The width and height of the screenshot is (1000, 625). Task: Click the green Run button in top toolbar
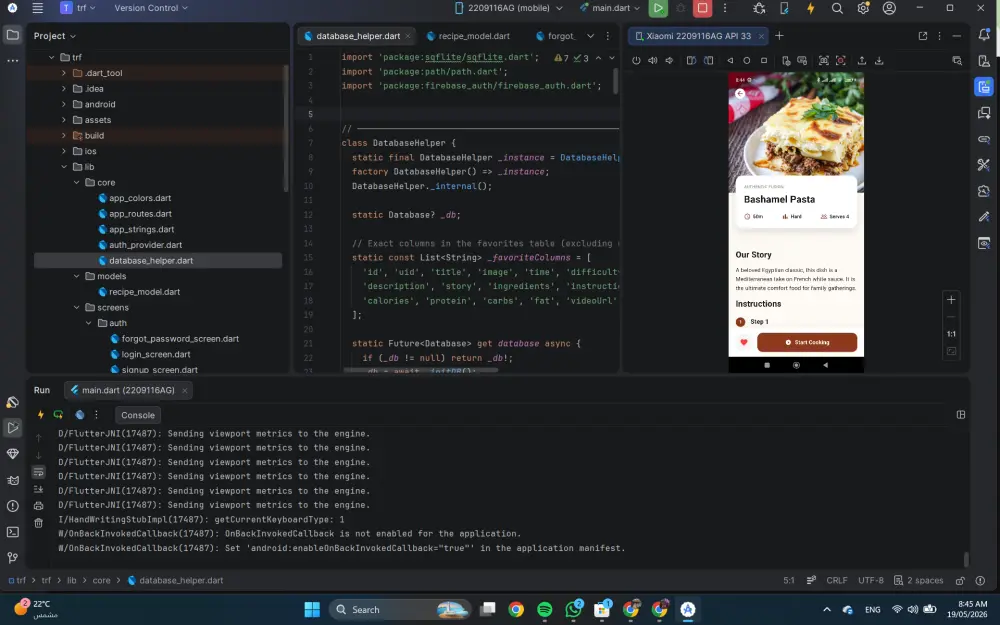click(658, 8)
